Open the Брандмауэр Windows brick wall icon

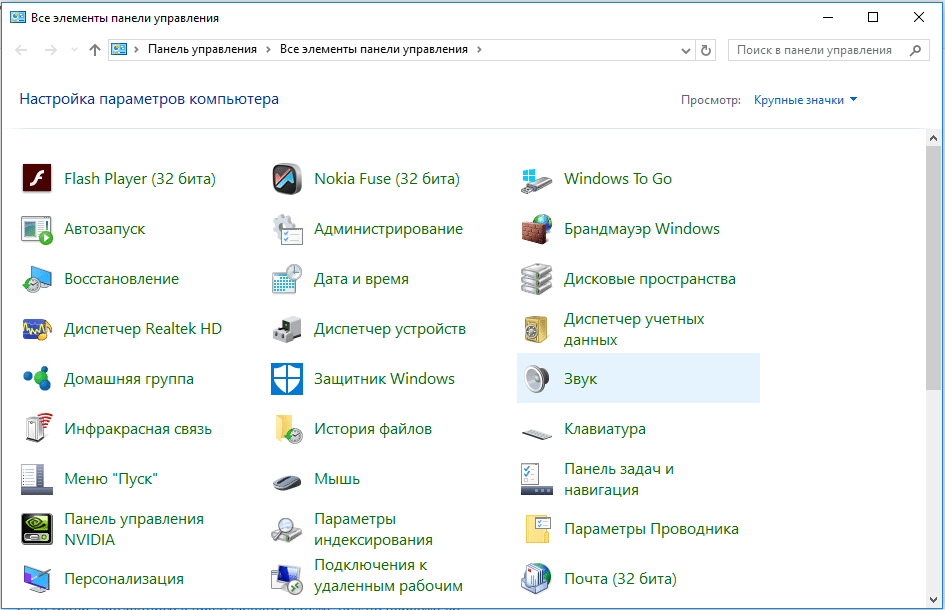[x=536, y=229]
